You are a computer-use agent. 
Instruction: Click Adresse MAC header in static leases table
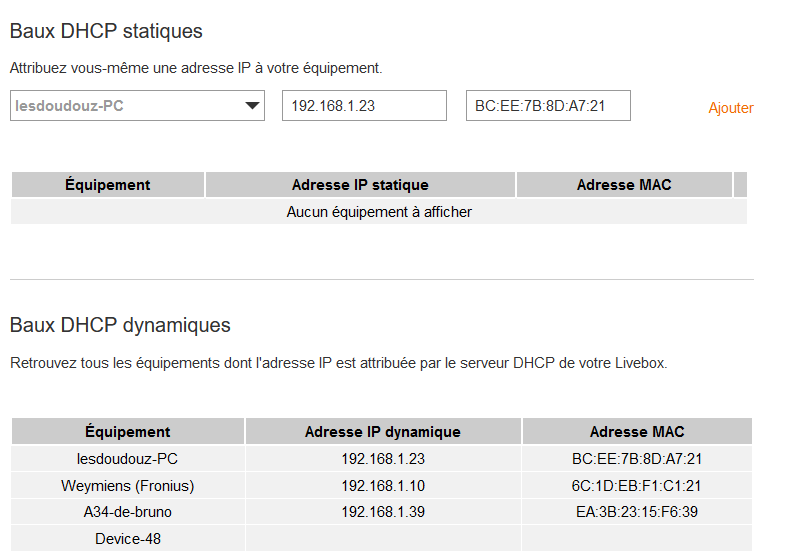[x=624, y=185]
